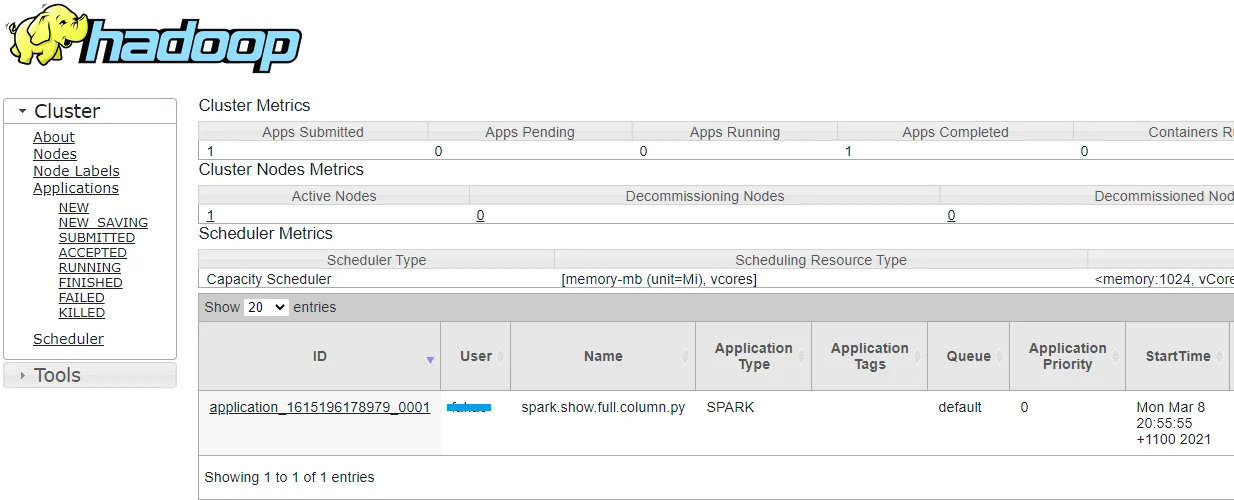Viewport: 1234px width, 500px height.
Task: Open the Show entries count dropdown
Action: tap(266, 308)
